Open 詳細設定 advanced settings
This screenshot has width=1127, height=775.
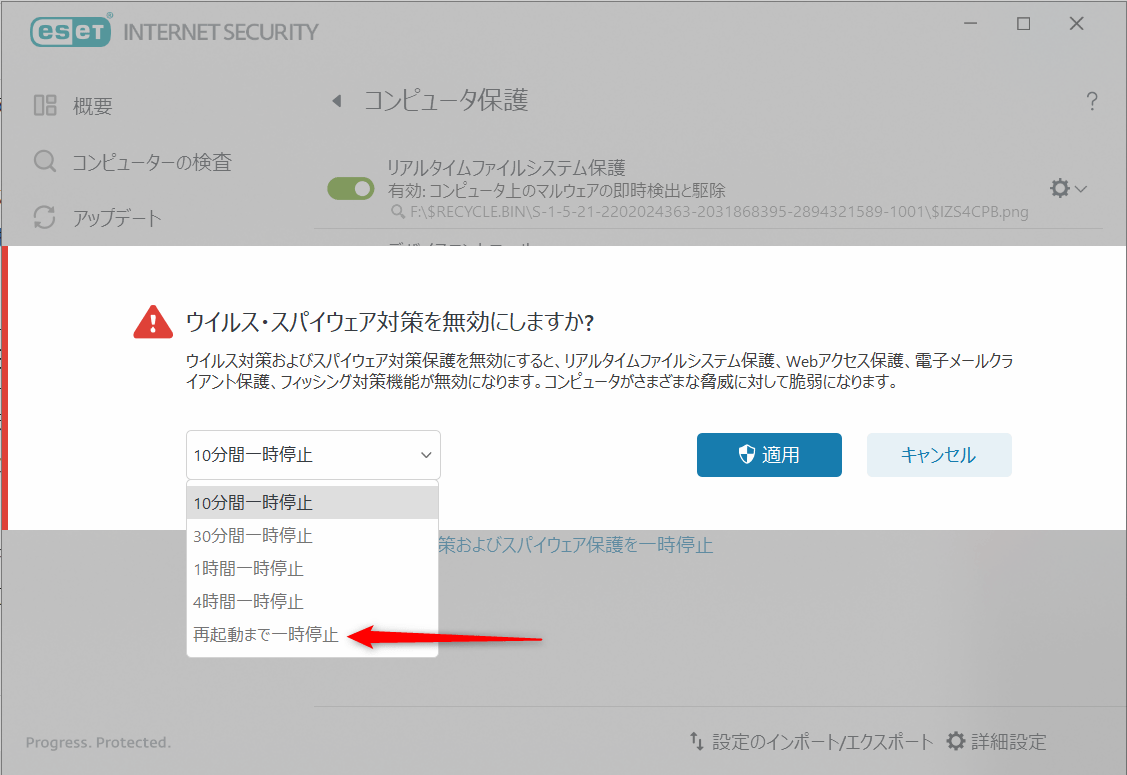pyautogui.click(x=996, y=742)
